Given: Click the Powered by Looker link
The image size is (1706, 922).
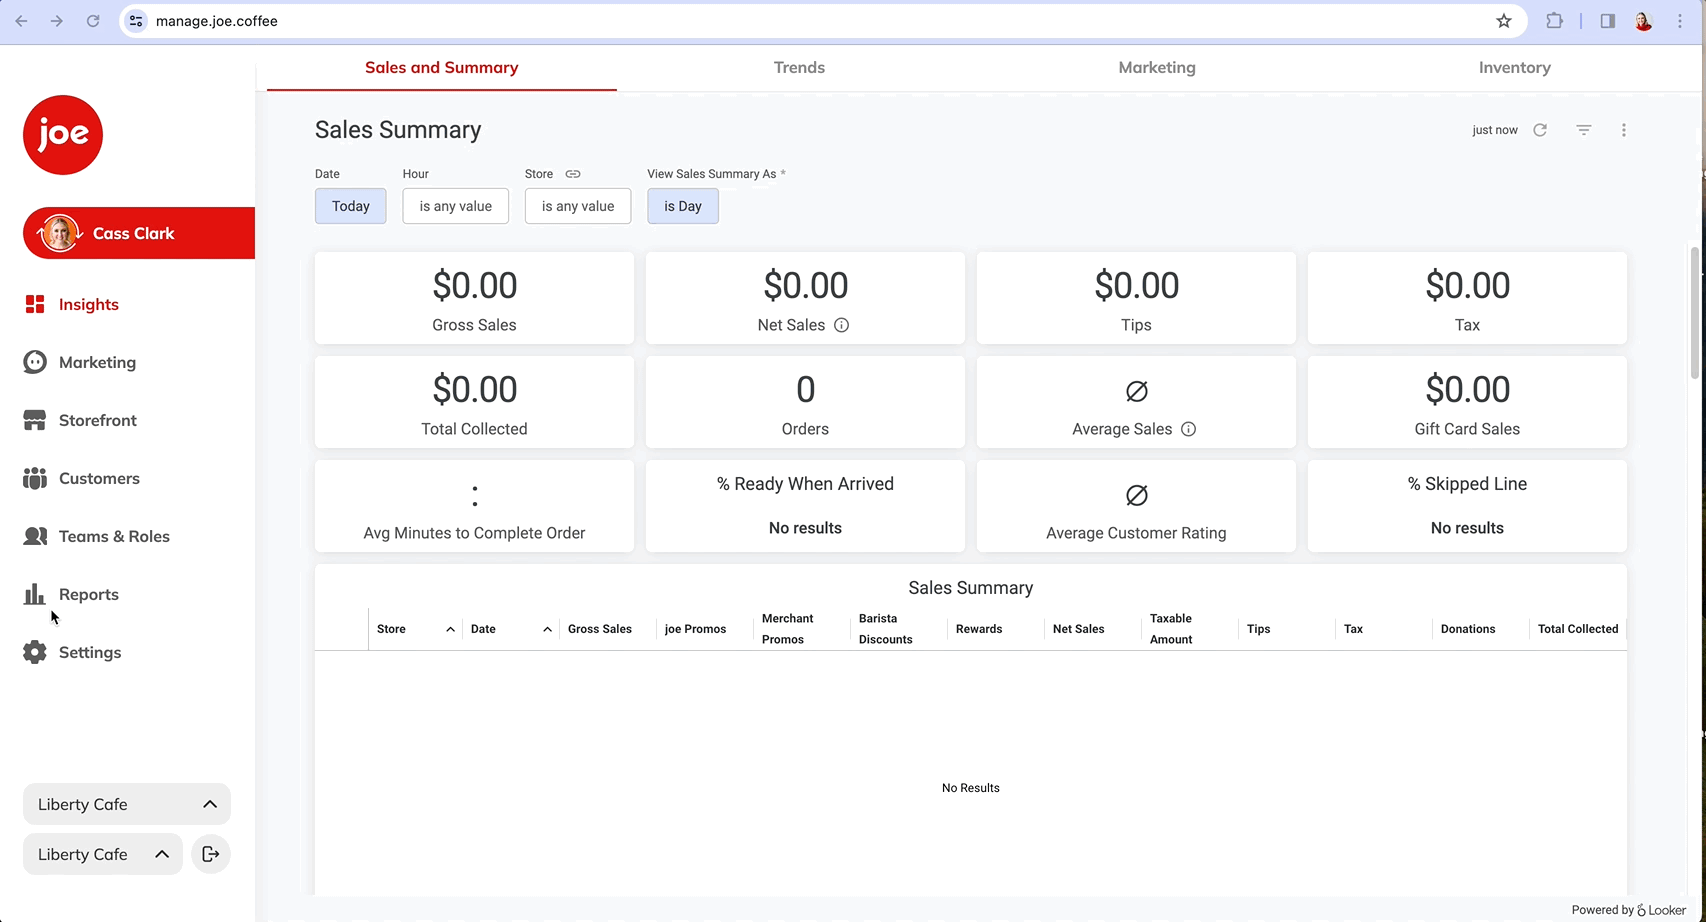Looking at the screenshot, I should (x=1628, y=910).
